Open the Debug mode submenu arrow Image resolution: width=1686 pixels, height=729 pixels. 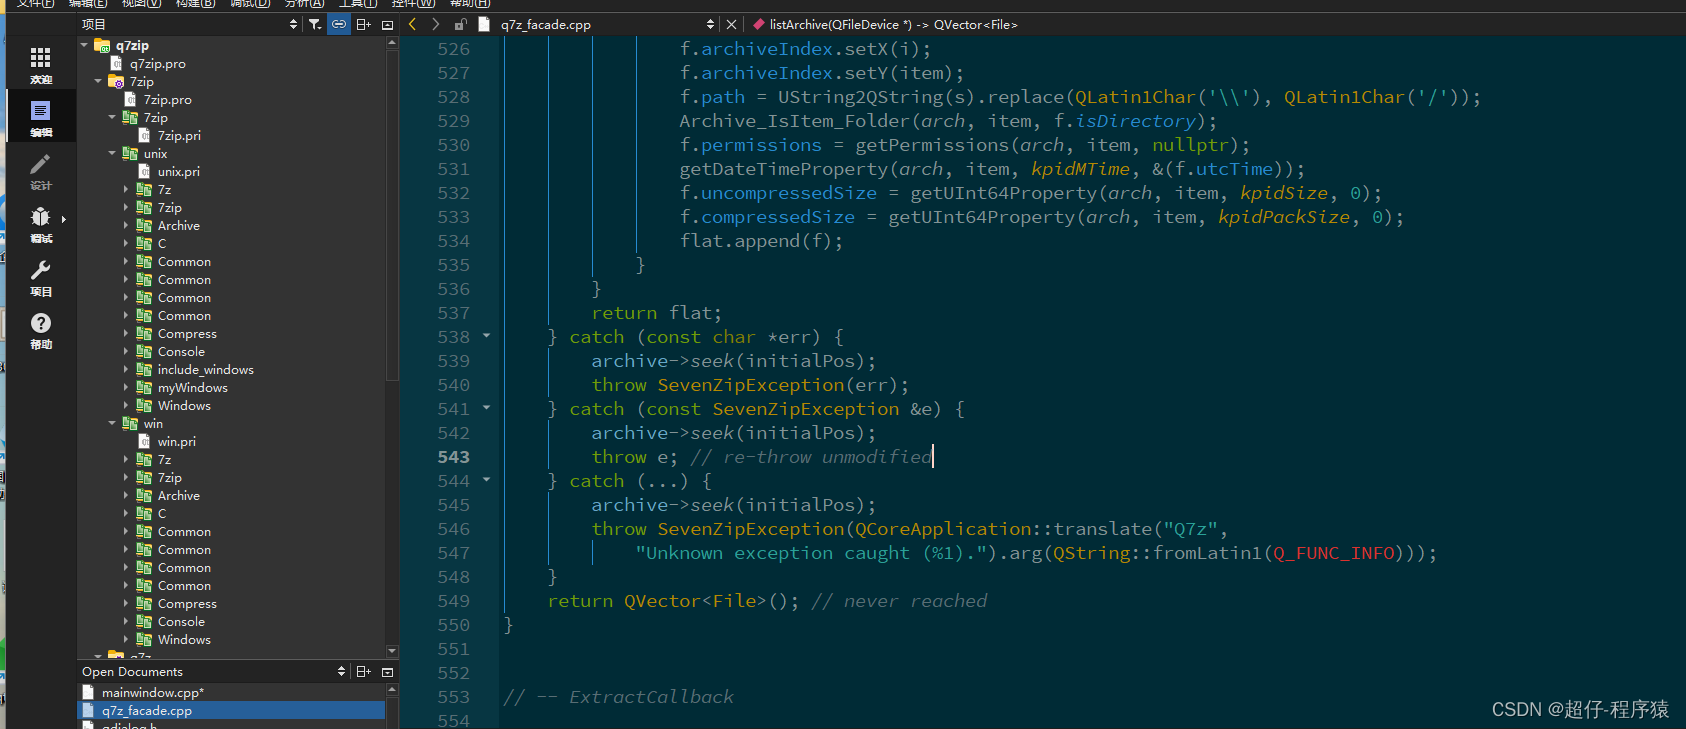click(x=64, y=219)
